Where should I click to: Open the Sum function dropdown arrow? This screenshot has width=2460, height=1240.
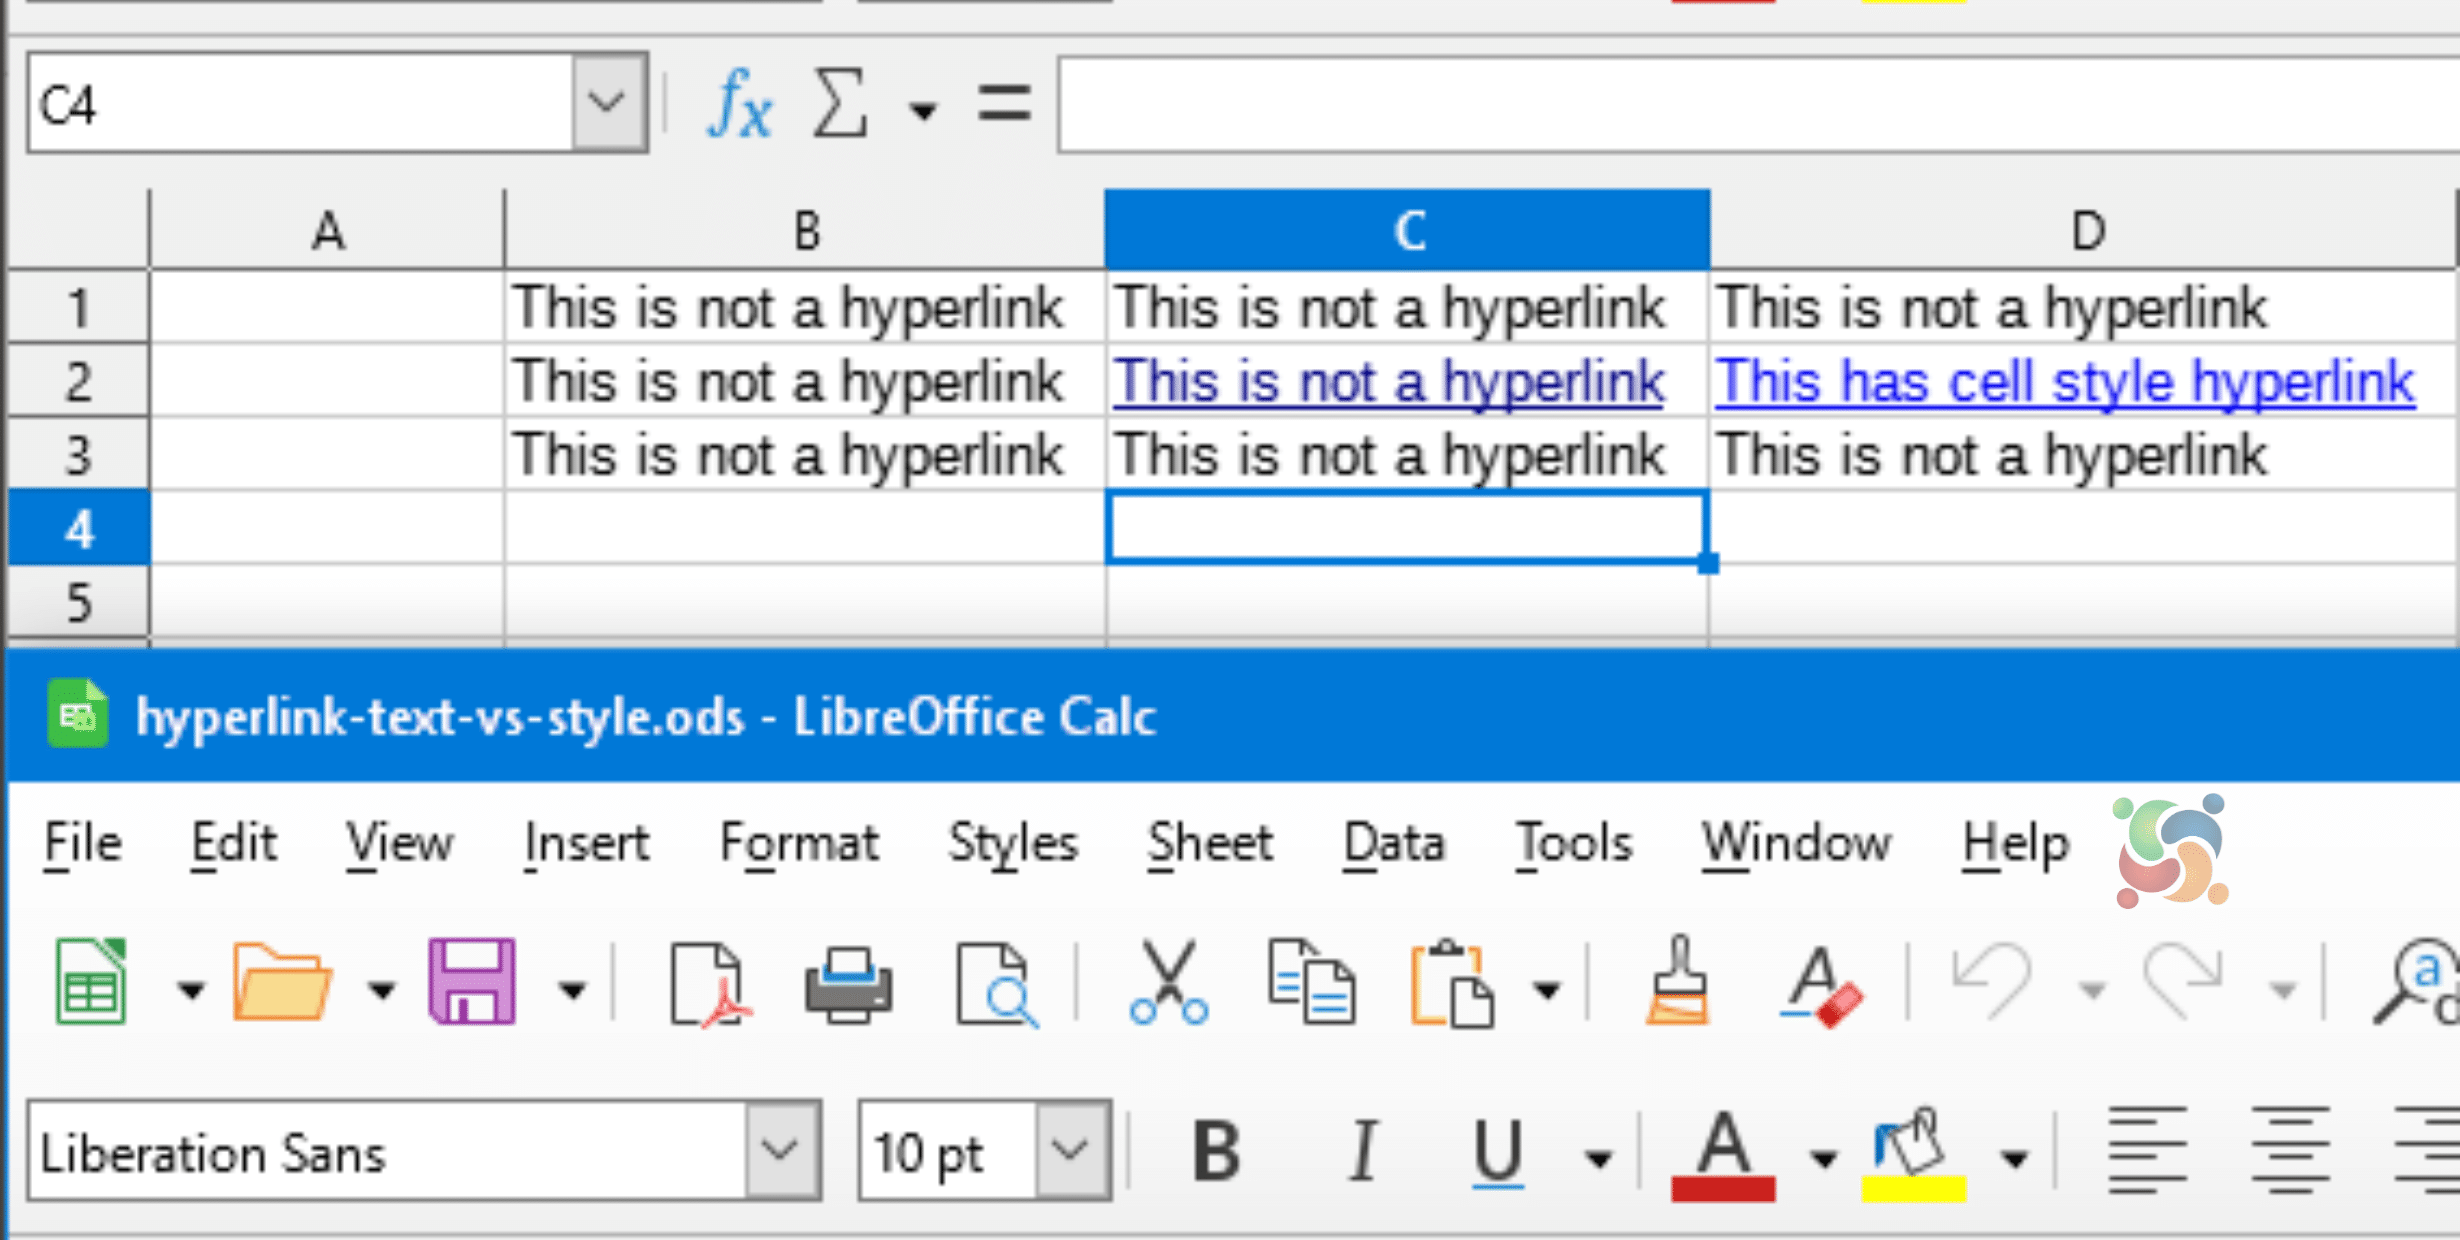pos(924,110)
